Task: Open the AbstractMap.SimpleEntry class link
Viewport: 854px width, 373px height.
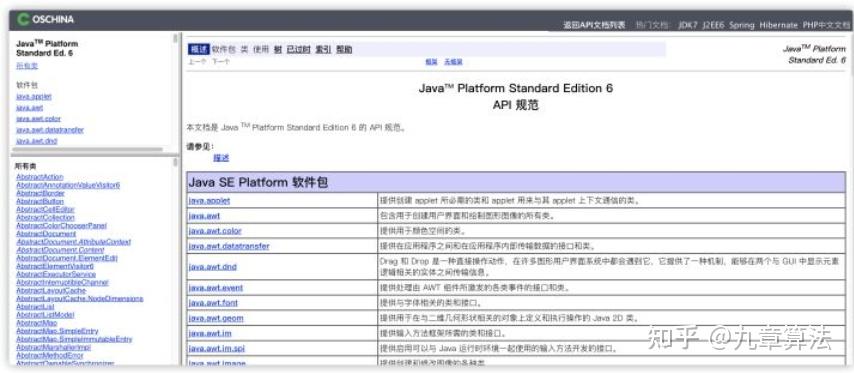Action: pyautogui.click(x=57, y=331)
